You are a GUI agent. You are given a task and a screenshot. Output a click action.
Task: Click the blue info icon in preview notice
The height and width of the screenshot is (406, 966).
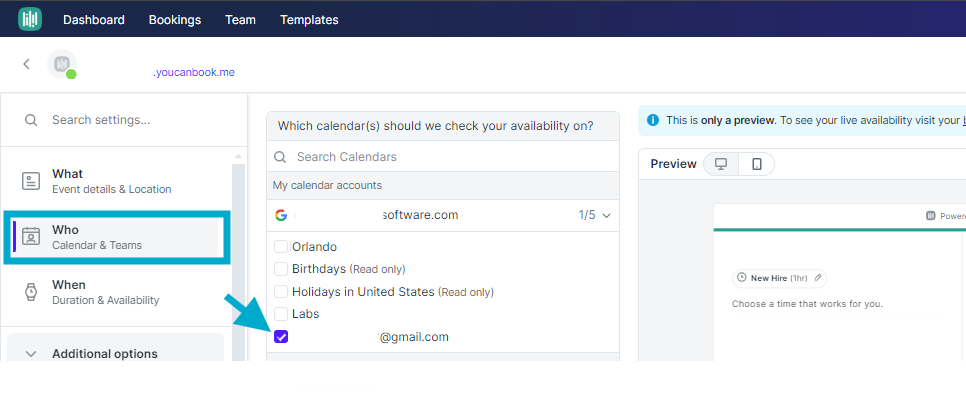(x=652, y=120)
